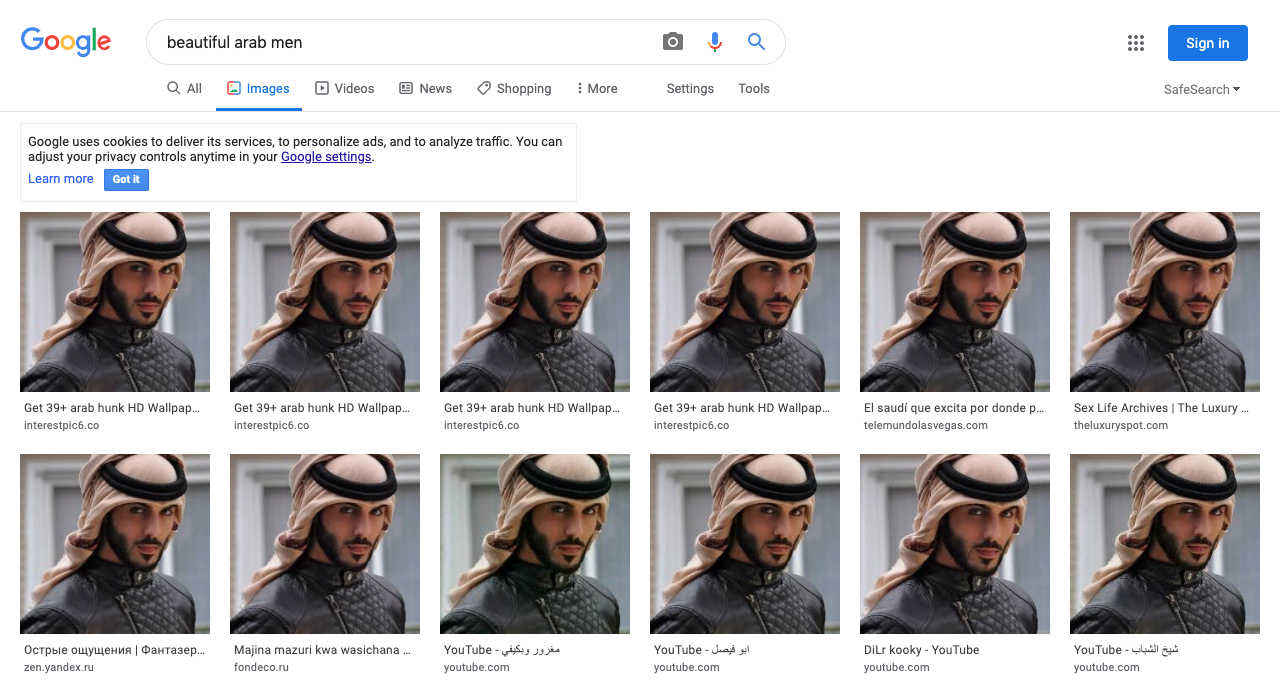The width and height of the screenshot is (1280, 688).
Task: Open the SafeSearch dropdown
Action: tap(1201, 90)
